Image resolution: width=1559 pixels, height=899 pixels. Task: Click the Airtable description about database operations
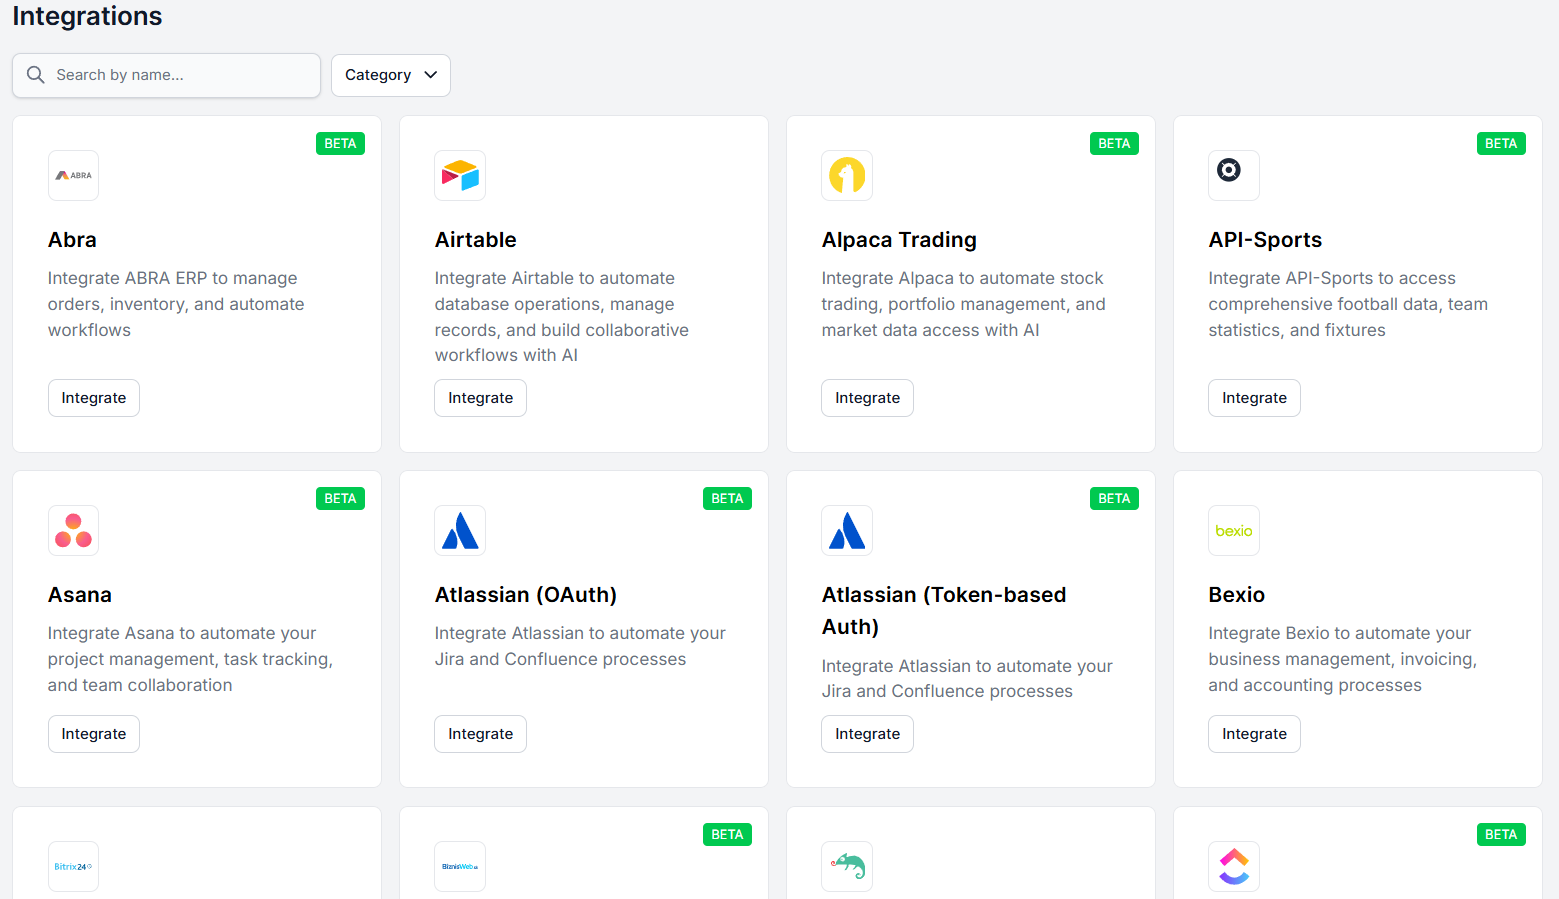click(562, 317)
